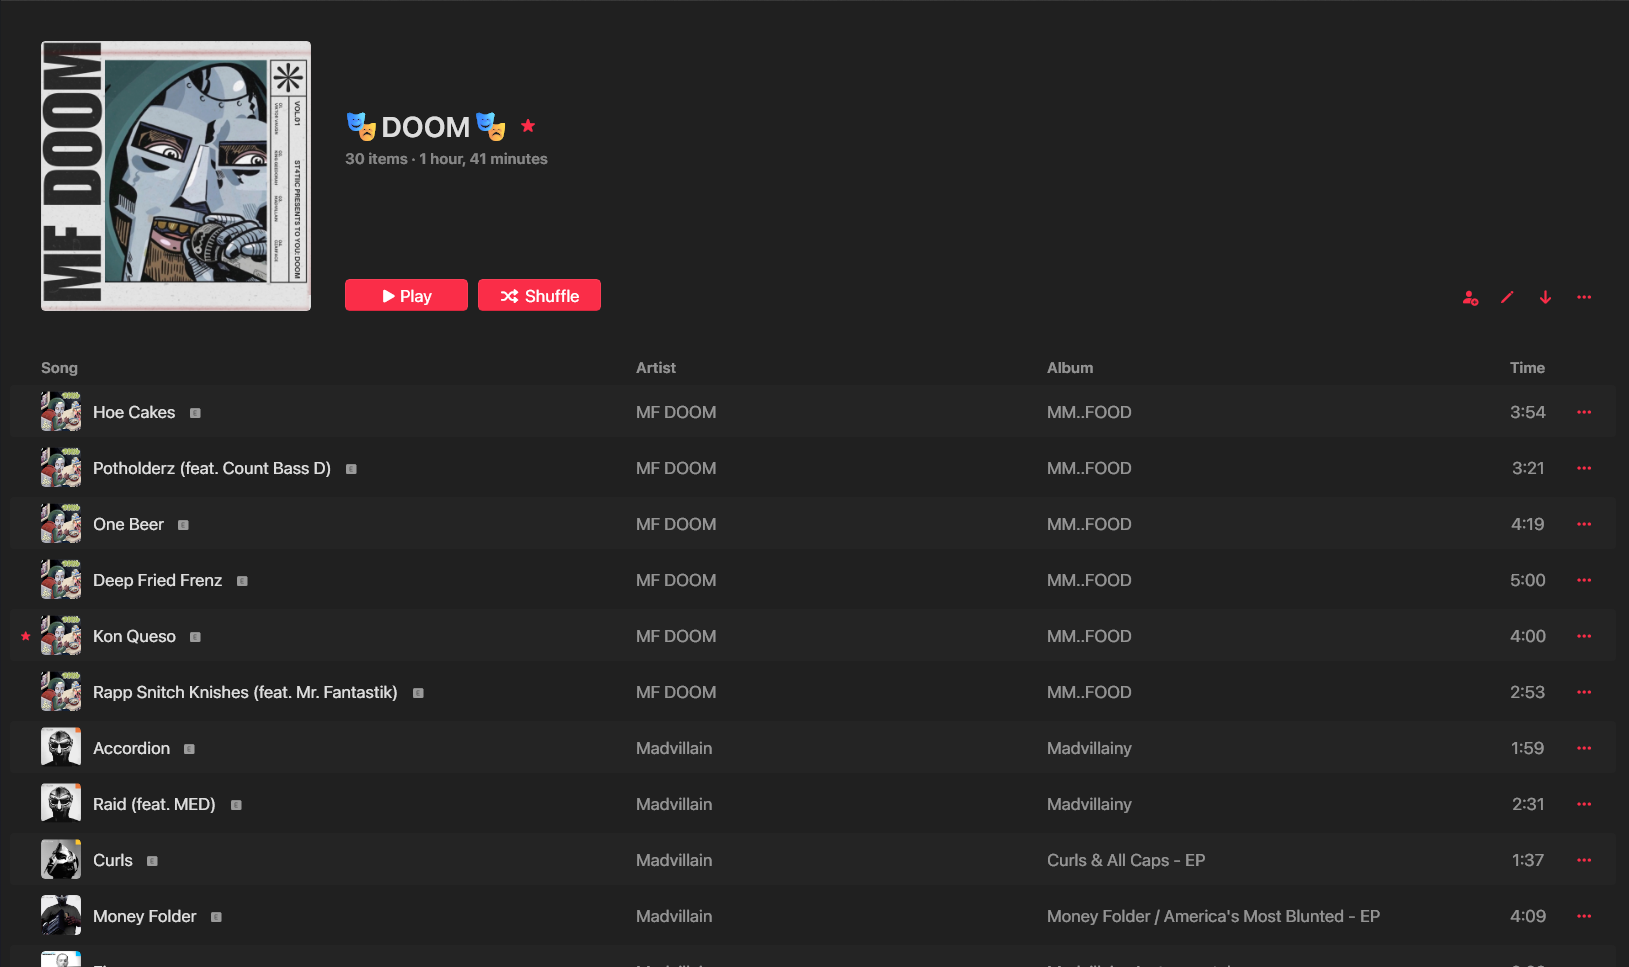This screenshot has width=1629, height=967.
Task: Click the Curls album thumbnail
Action: click(x=61, y=859)
